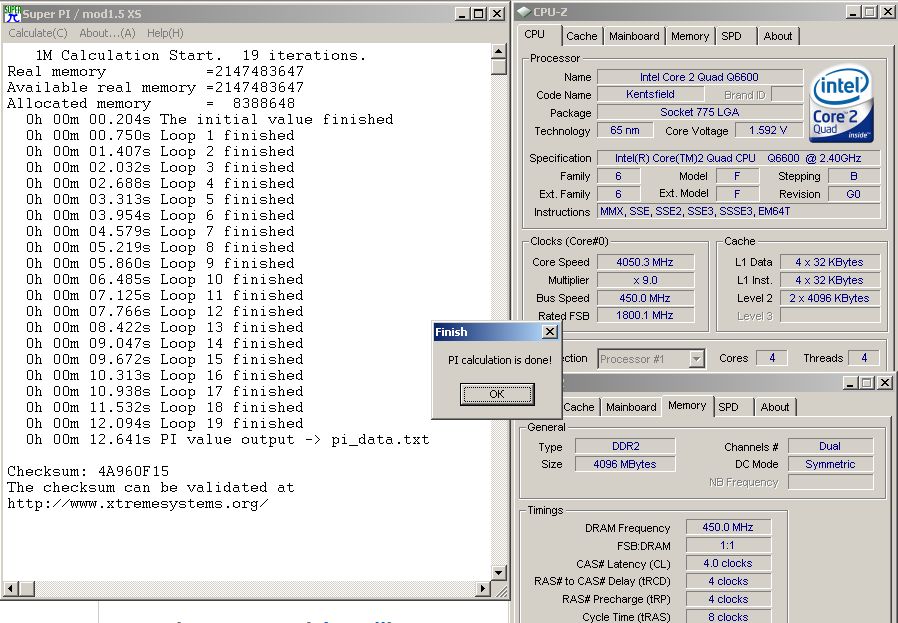898x623 pixels.
Task: Click the Threads value '4'
Action: coord(864,358)
